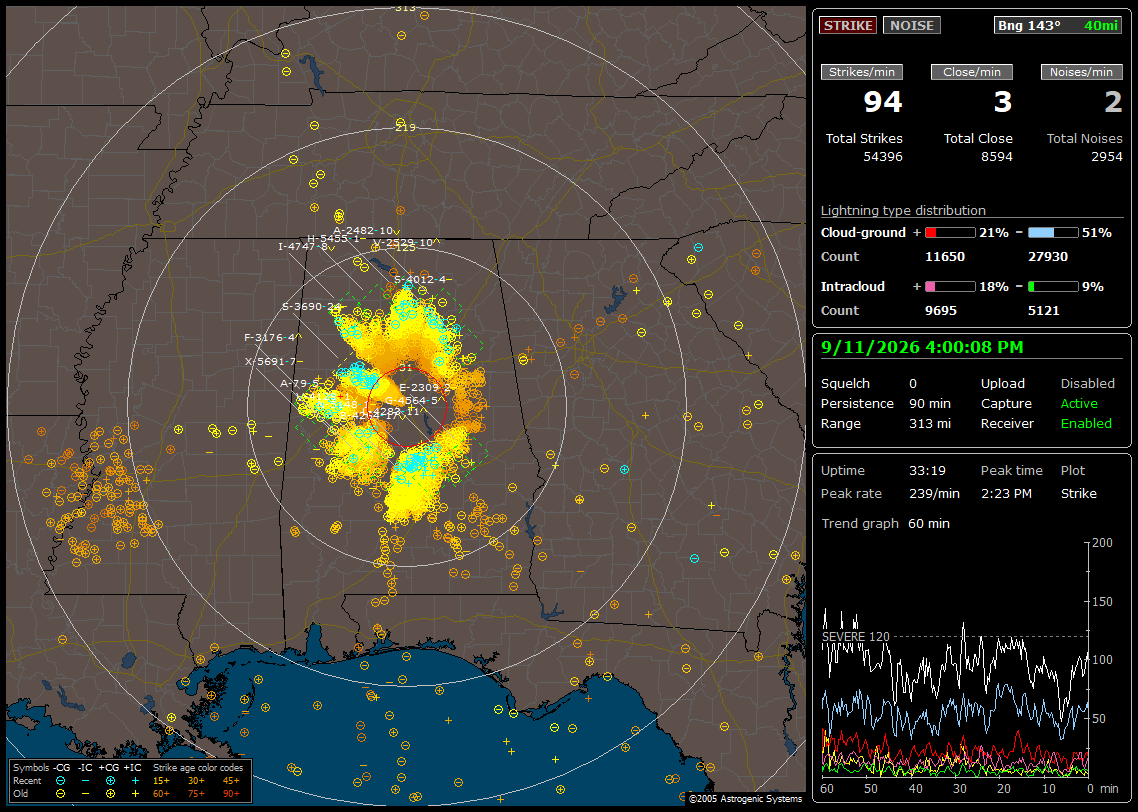Click the negative cloud-ground 51% blue bar

(1053, 233)
